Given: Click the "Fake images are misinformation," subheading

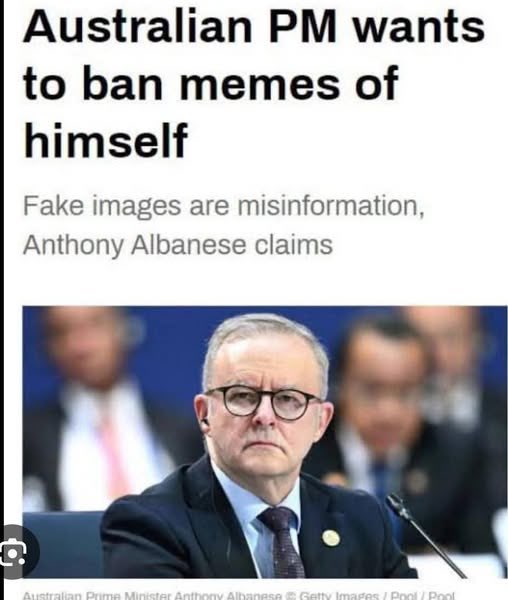Looking at the screenshot, I should [x=224, y=207].
